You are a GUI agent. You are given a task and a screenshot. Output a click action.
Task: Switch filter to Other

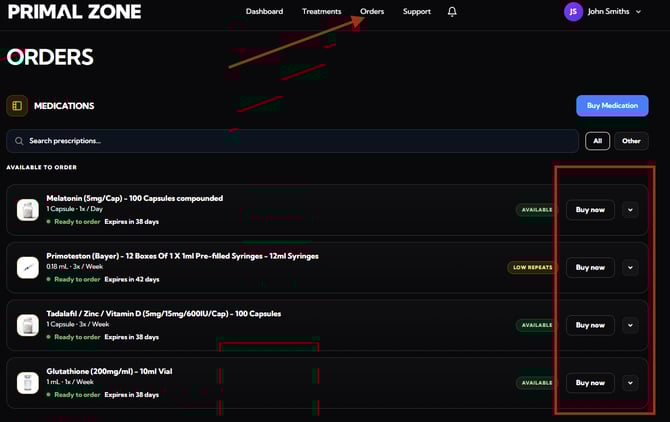[631, 141]
